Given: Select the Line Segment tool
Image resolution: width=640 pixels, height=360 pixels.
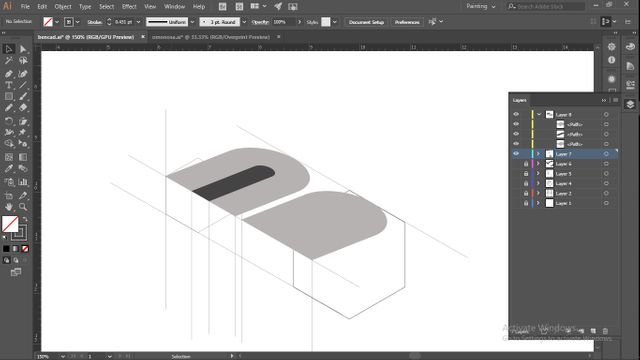Looking at the screenshot, I should pyautogui.click(x=23, y=85).
